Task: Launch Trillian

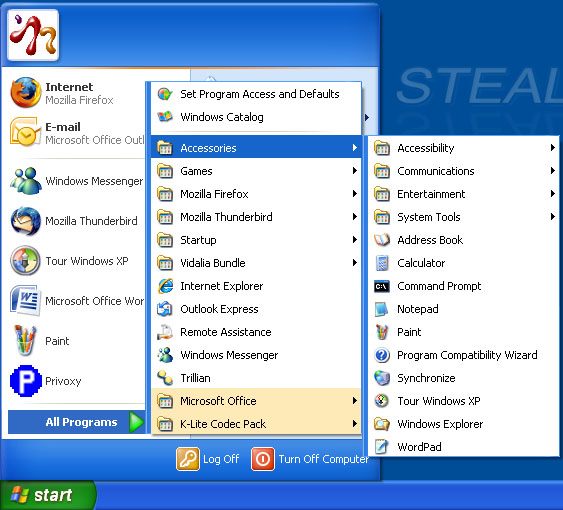Action: tap(256, 378)
